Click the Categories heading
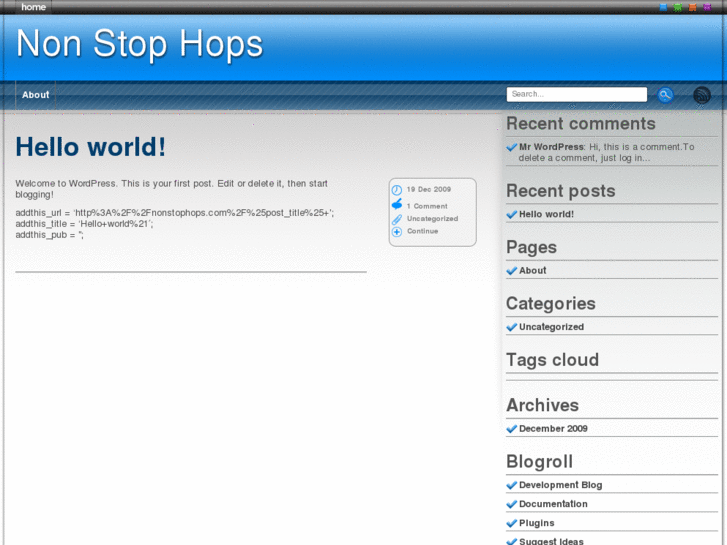This screenshot has width=727, height=545. pos(551,304)
